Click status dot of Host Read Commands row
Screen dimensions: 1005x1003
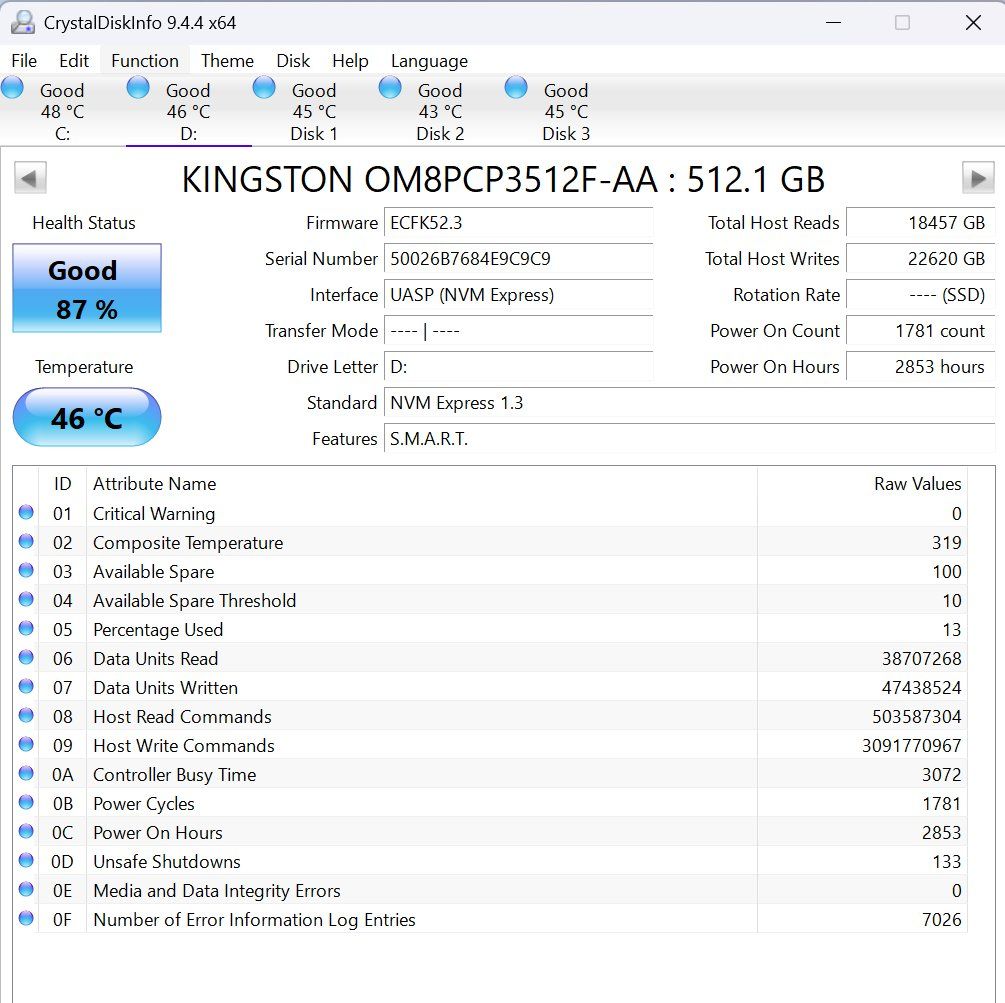(26, 715)
